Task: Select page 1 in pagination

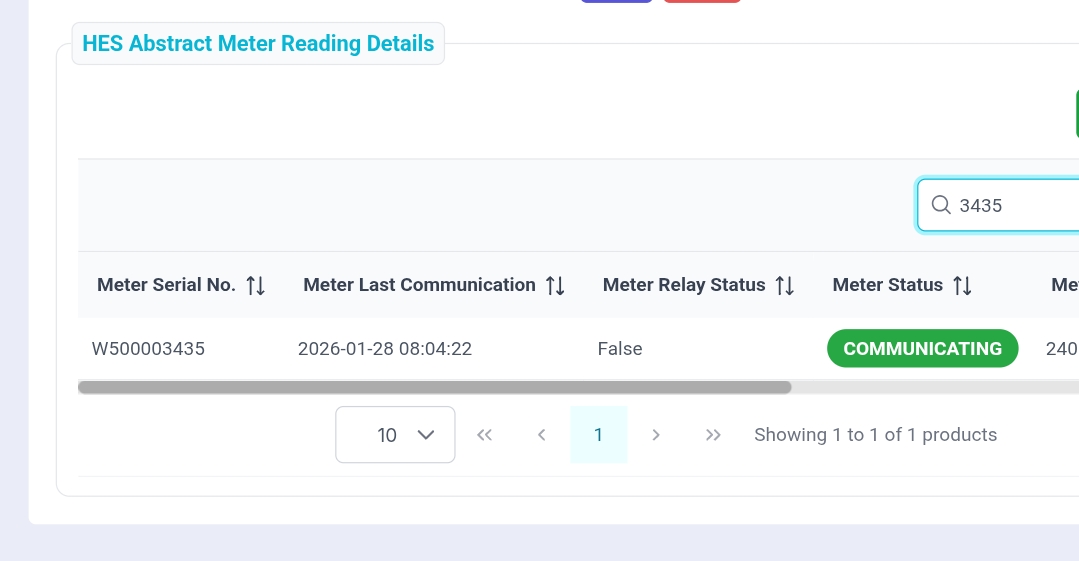Action: click(598, 435)
